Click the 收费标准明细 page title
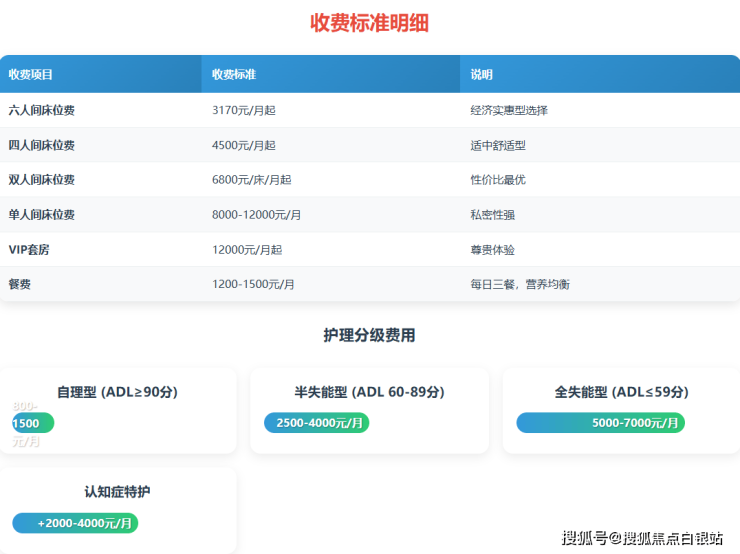Viewport: 740px width, 554px height. point(369,23)
